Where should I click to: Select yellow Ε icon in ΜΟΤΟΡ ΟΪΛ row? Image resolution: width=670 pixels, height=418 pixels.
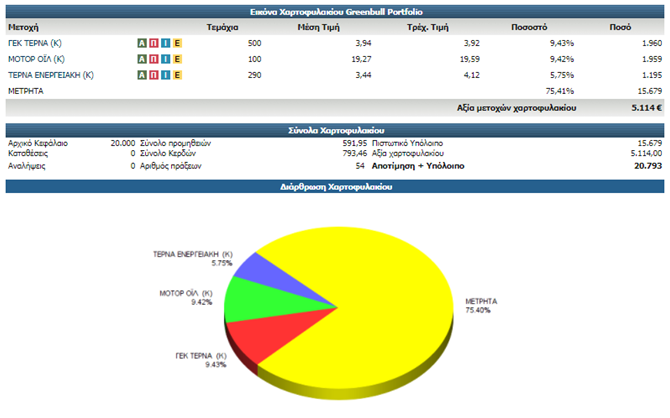pos(178,60)
